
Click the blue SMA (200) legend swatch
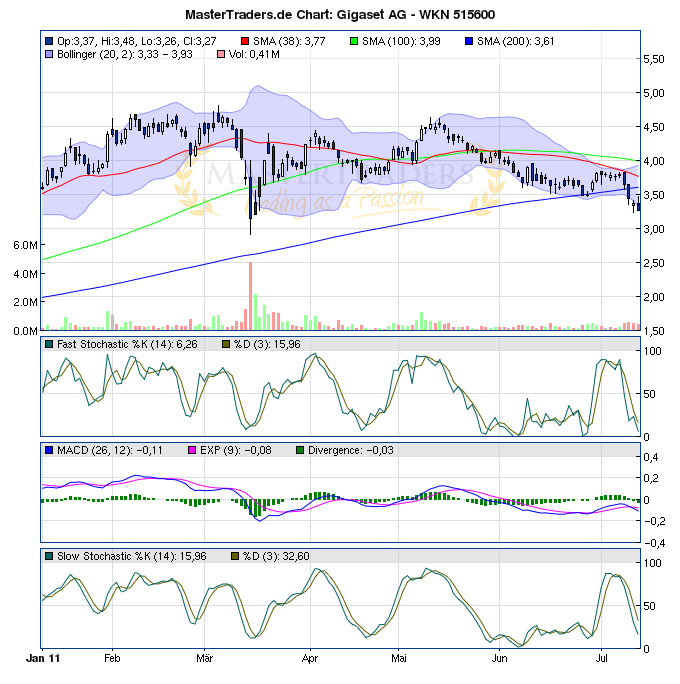click(469, 41)
